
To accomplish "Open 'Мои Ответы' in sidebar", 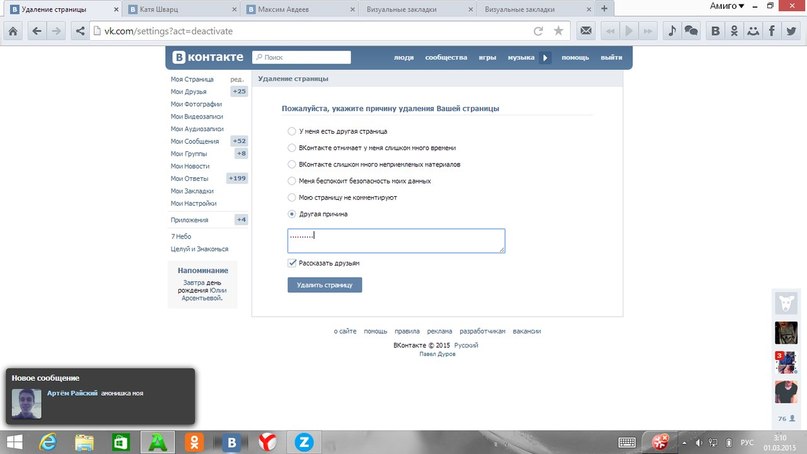I will point(189,179).
